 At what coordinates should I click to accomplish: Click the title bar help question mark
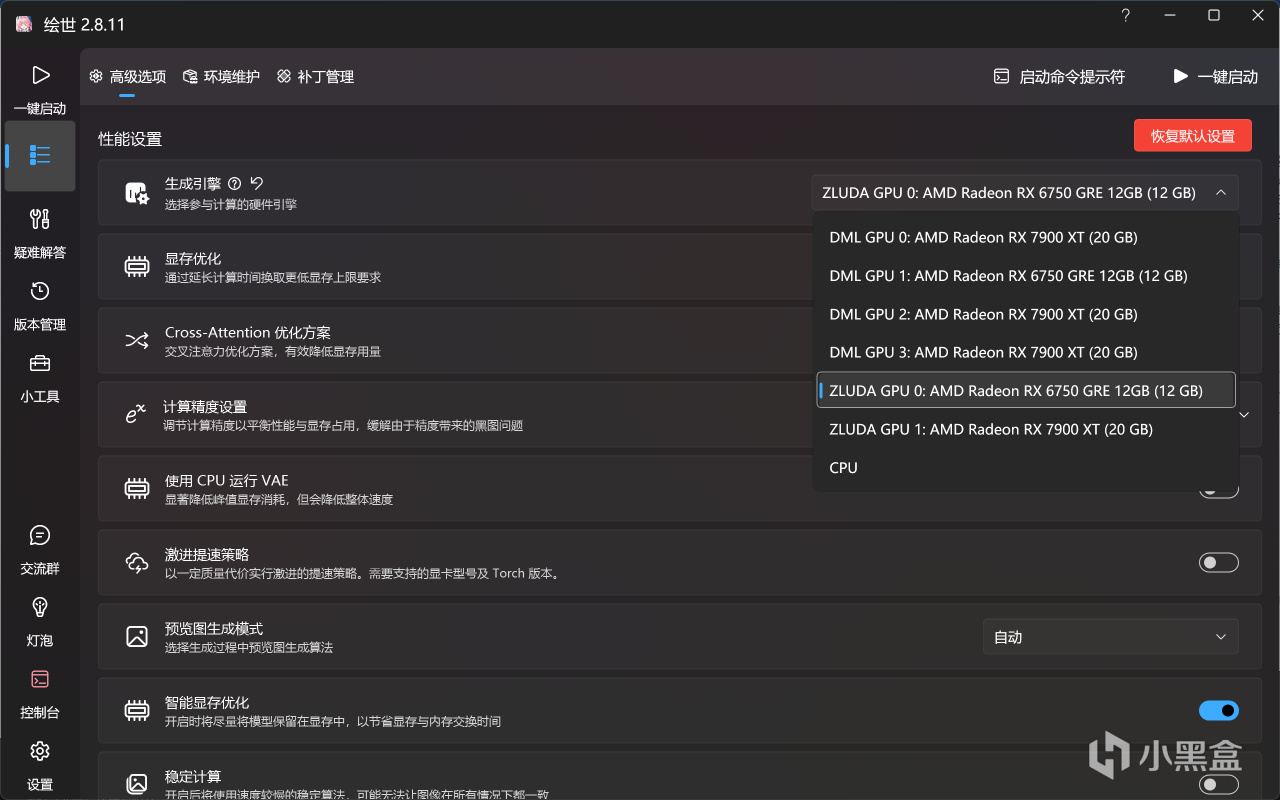[x=1126, y=15]
